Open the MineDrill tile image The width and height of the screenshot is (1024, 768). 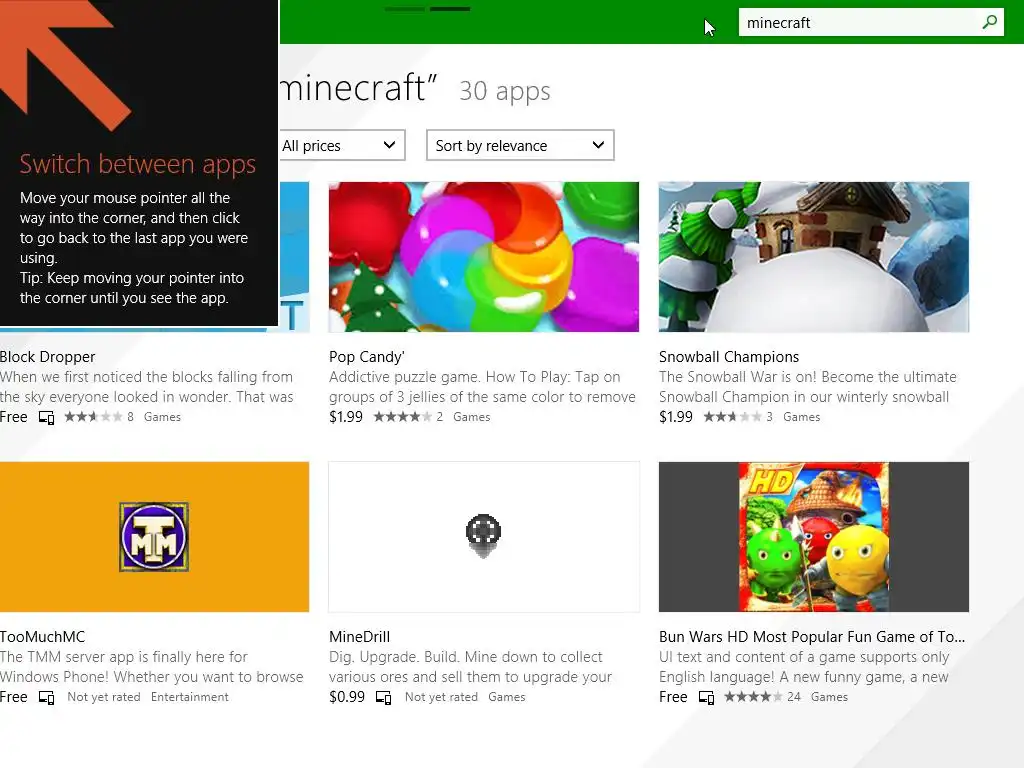click(x=484, y=537)
